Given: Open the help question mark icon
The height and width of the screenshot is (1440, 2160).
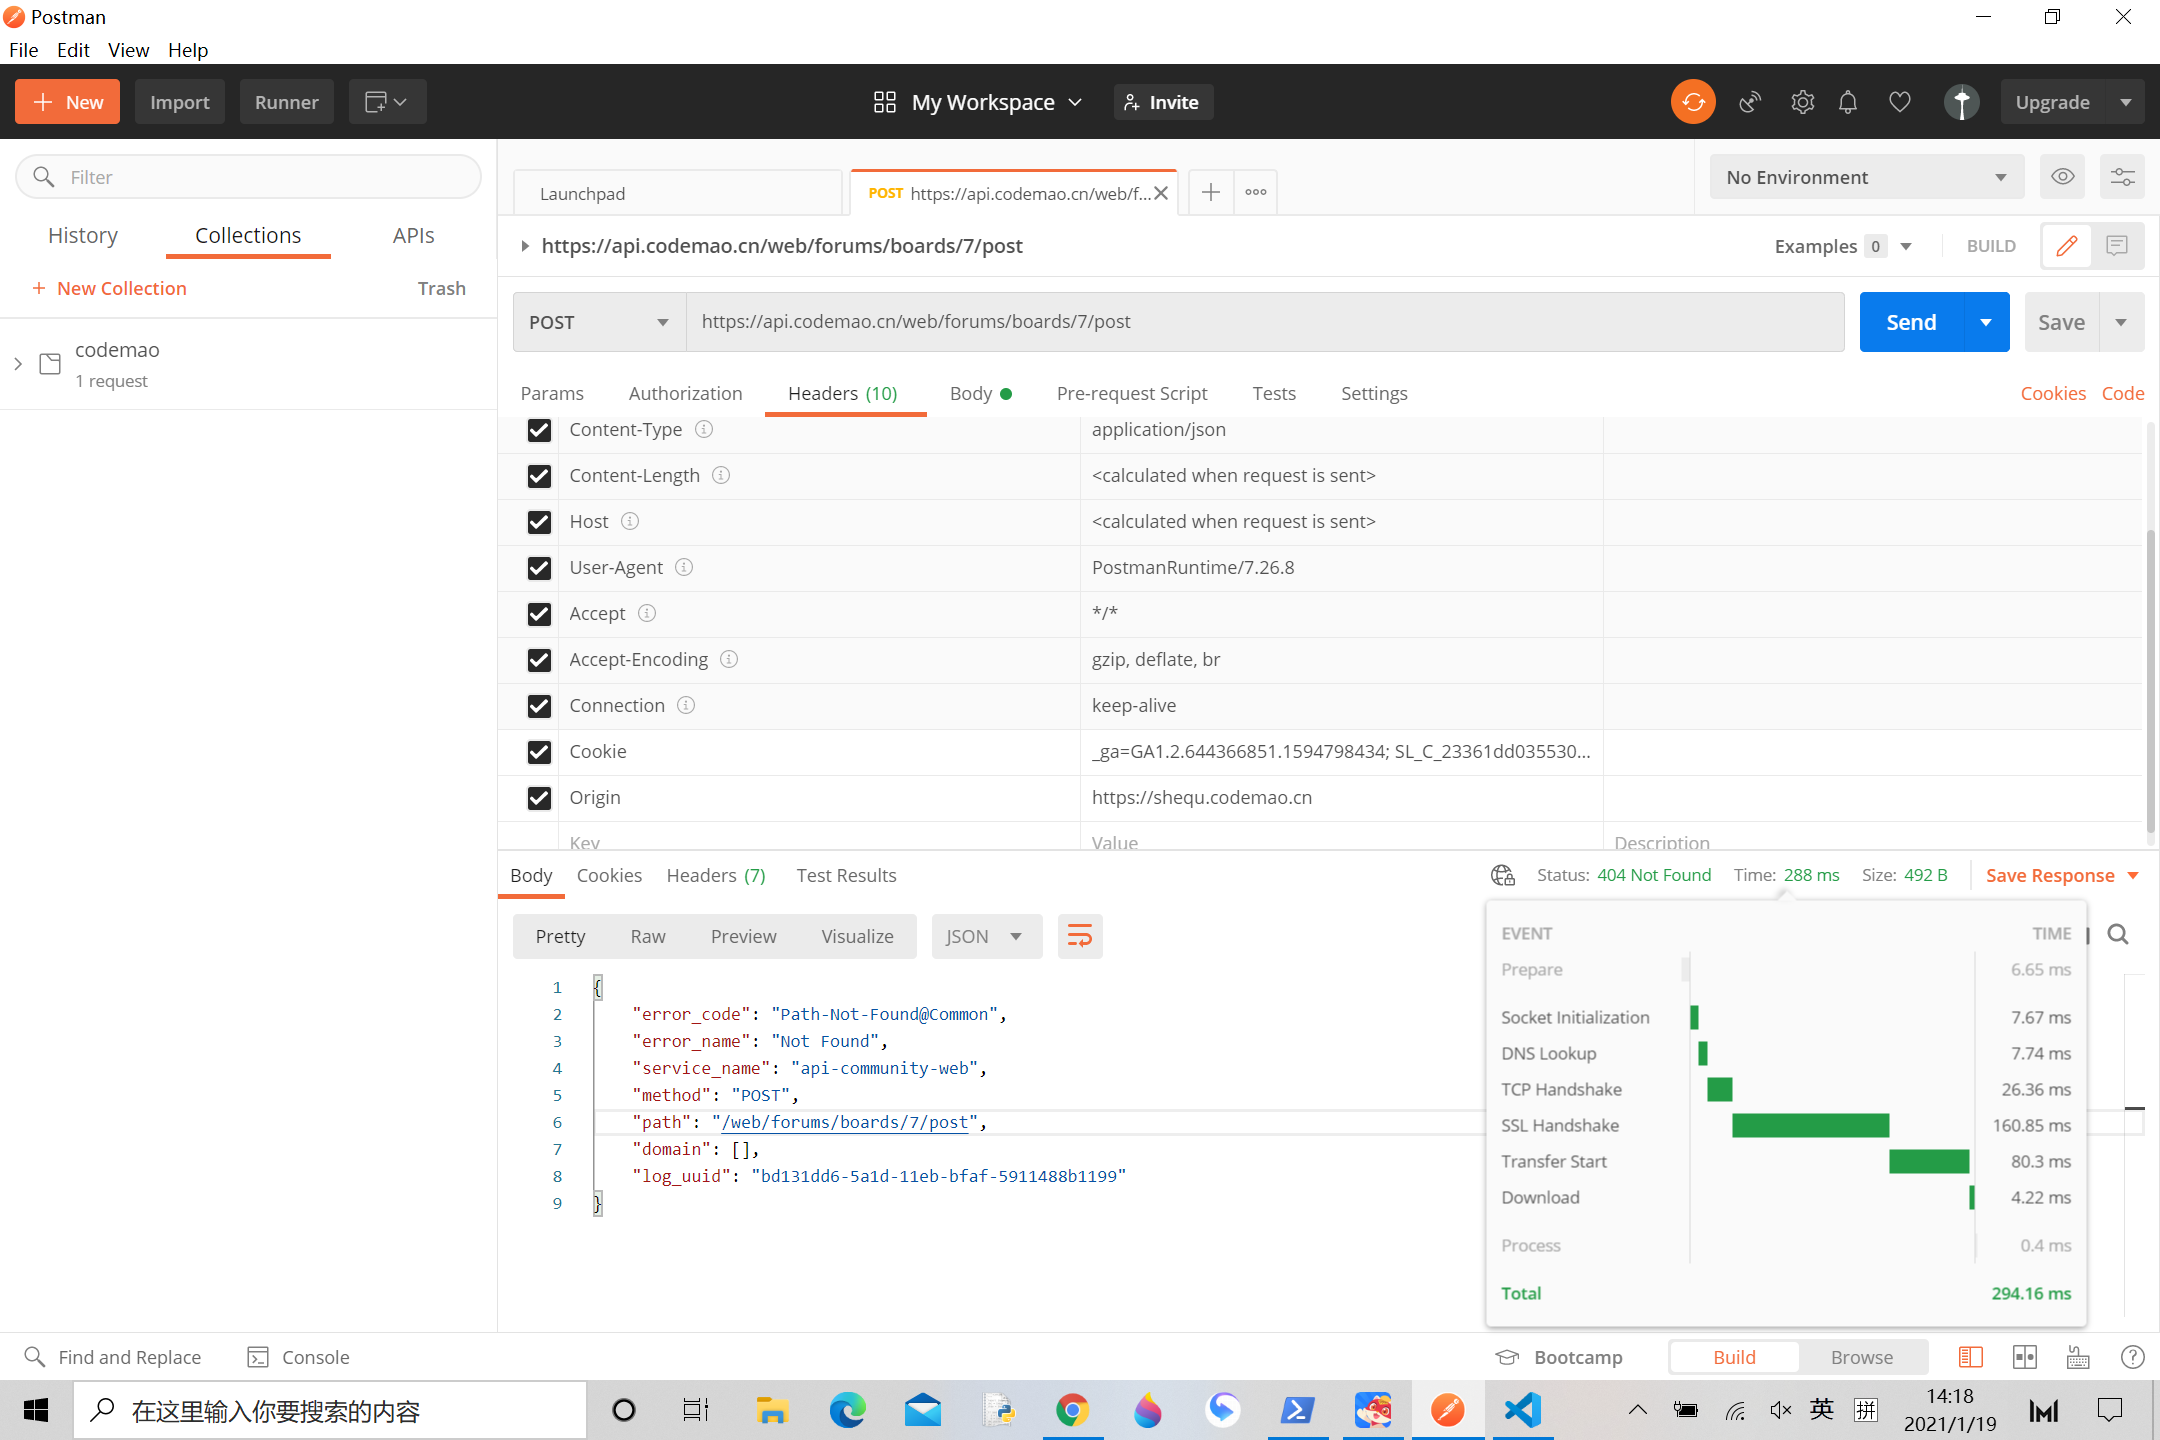Looking at the screenshot, I should [x=2132, y=1357].
